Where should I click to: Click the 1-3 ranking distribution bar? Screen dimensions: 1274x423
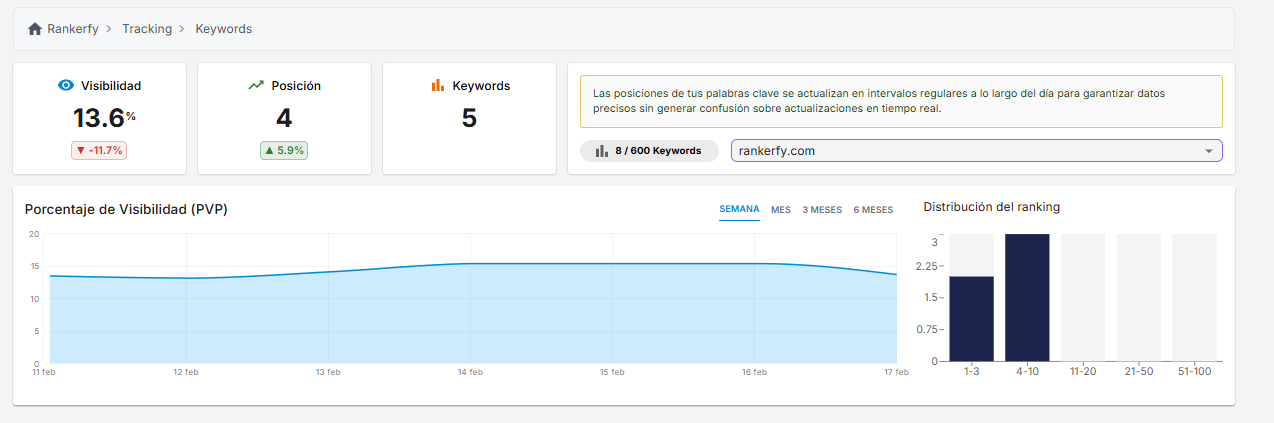pos(971,318)
